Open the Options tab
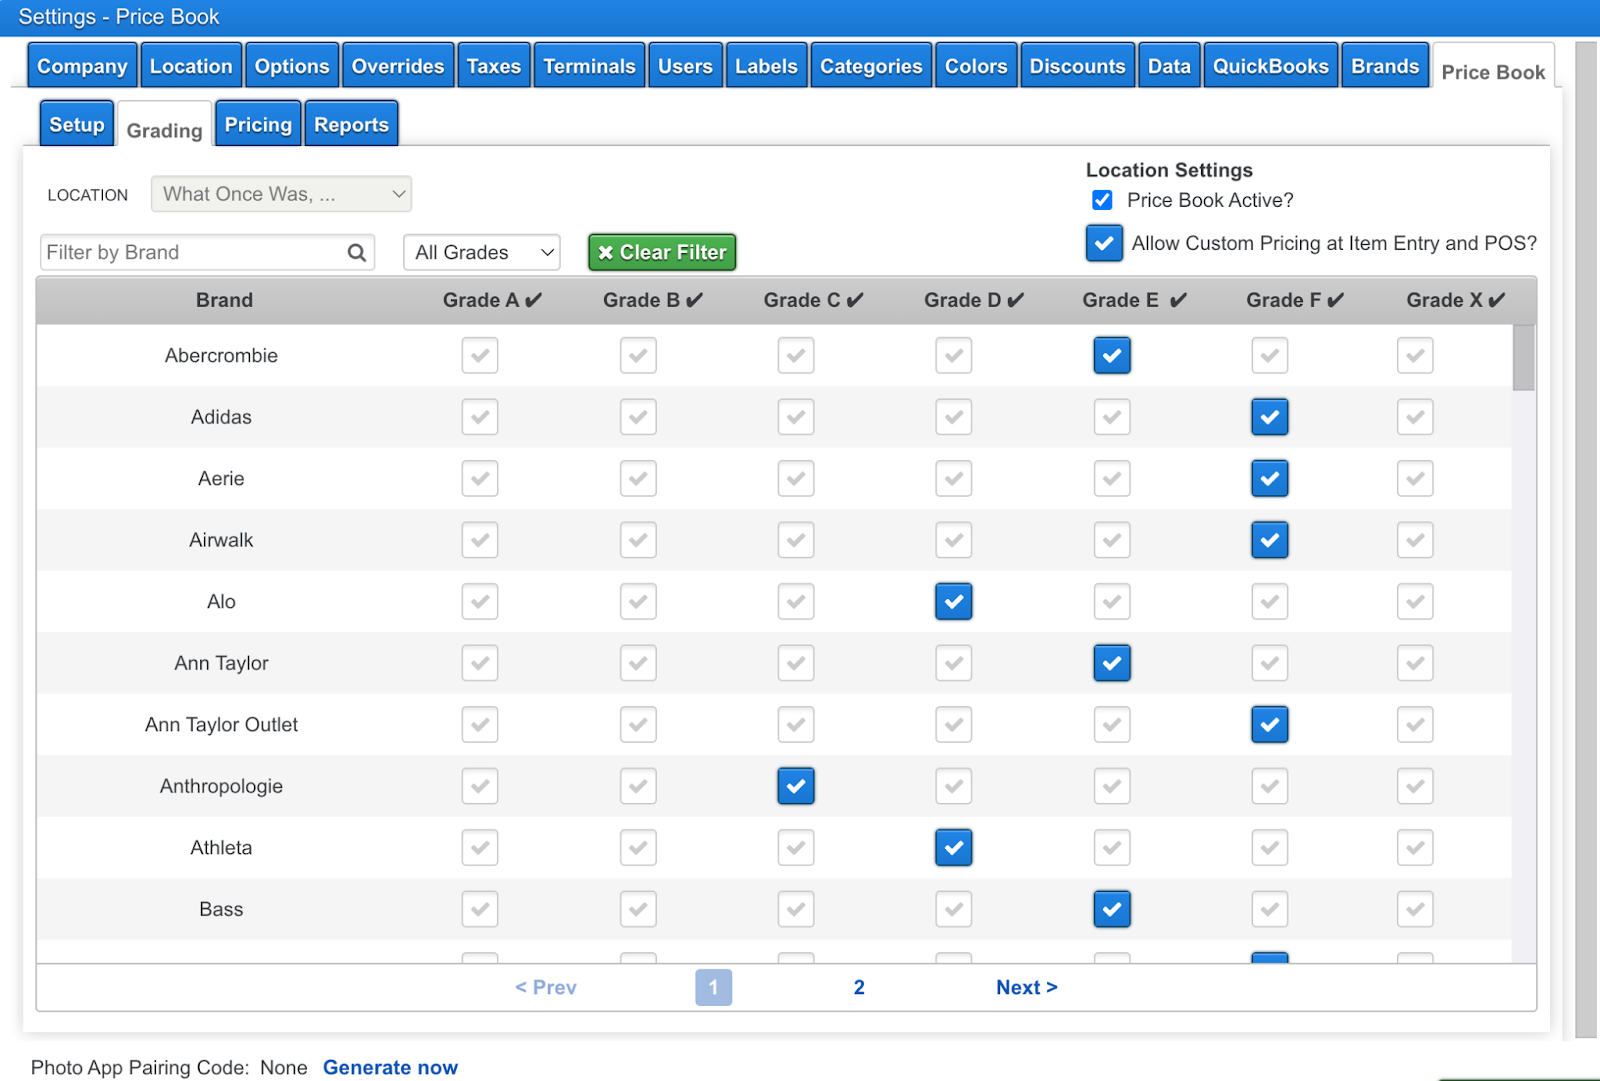The height and width of the screenshot is (1081, 1600). 292,66
